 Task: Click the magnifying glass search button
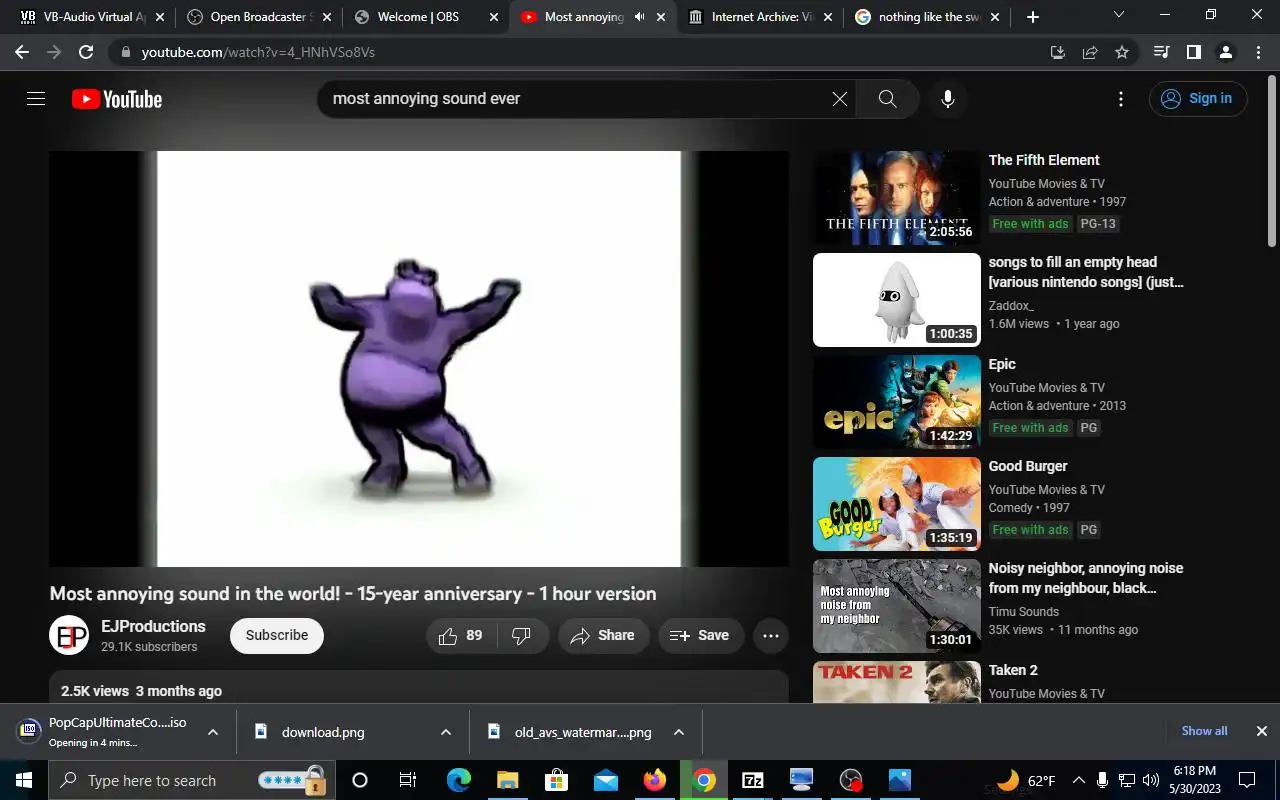pos(887,98)
